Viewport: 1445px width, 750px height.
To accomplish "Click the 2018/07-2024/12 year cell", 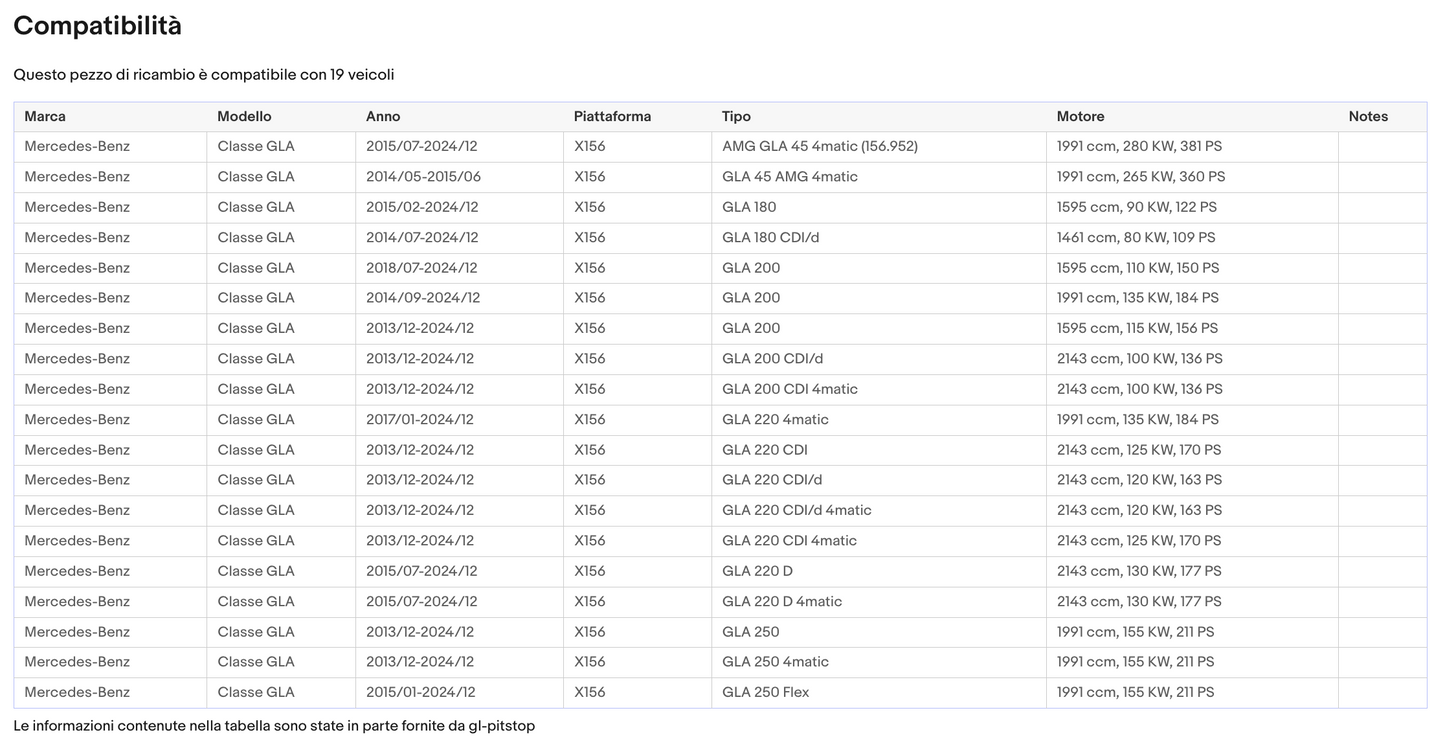I will point(421,268).
